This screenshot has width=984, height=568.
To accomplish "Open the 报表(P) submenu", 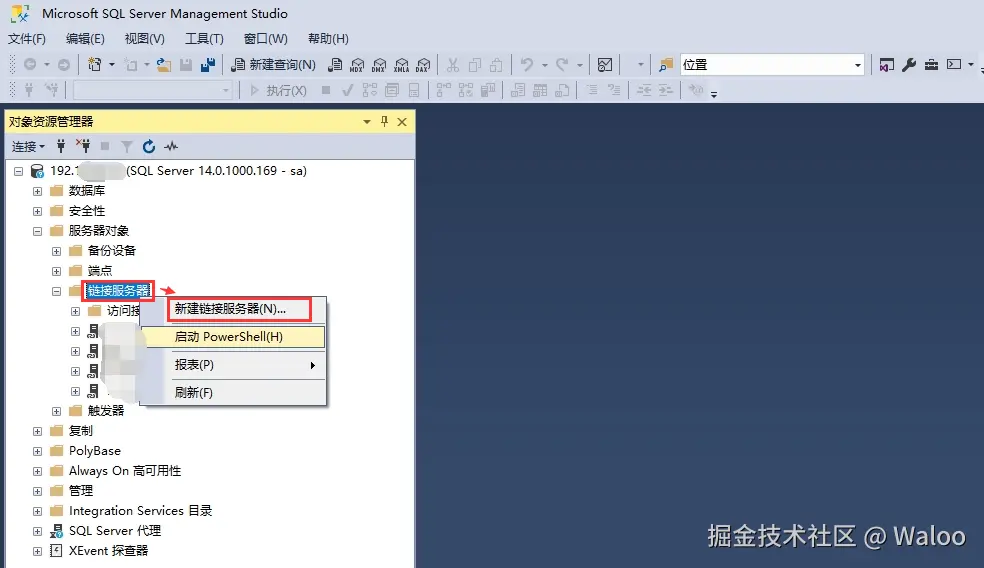I will (x=233, y=365).
